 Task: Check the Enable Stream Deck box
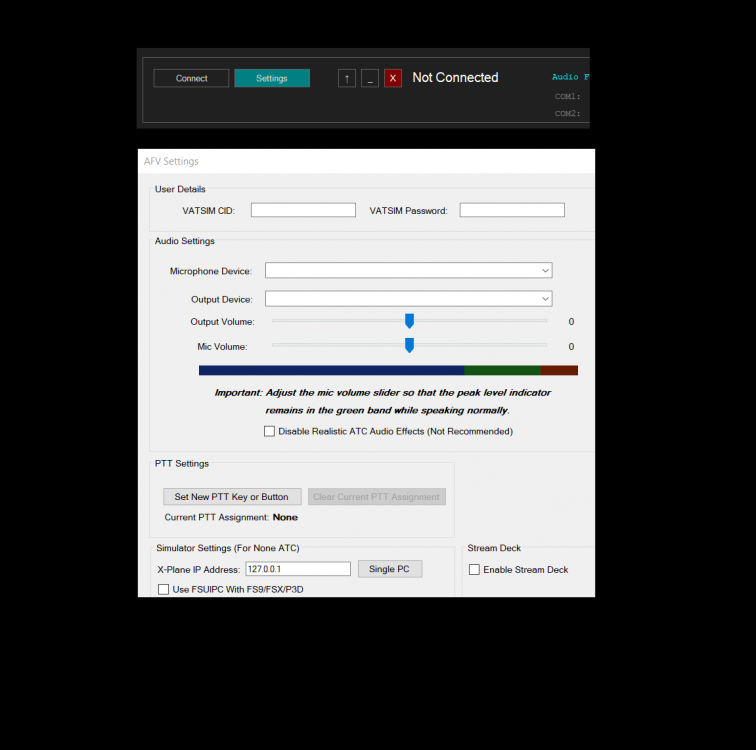475,570
